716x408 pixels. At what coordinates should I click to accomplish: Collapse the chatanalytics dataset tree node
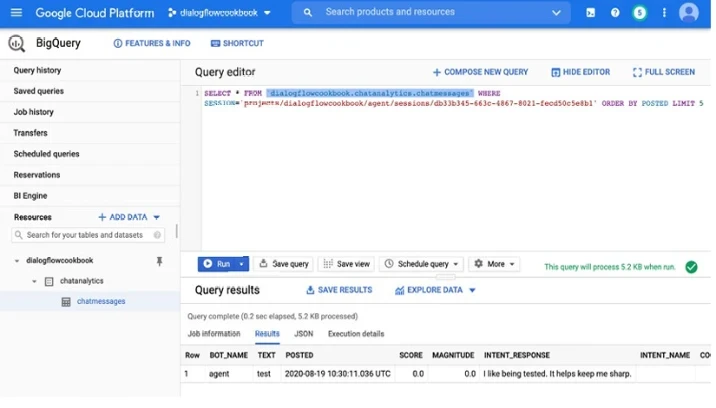coord(34,281)
